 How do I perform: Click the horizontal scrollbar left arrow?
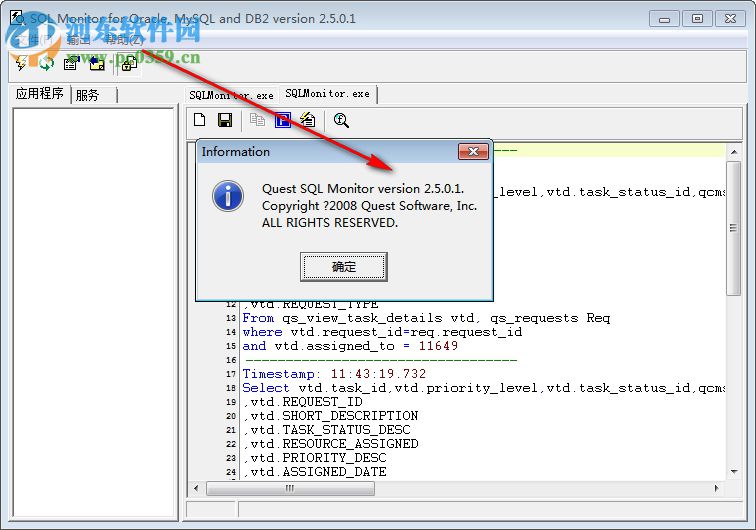click(196, 489)
